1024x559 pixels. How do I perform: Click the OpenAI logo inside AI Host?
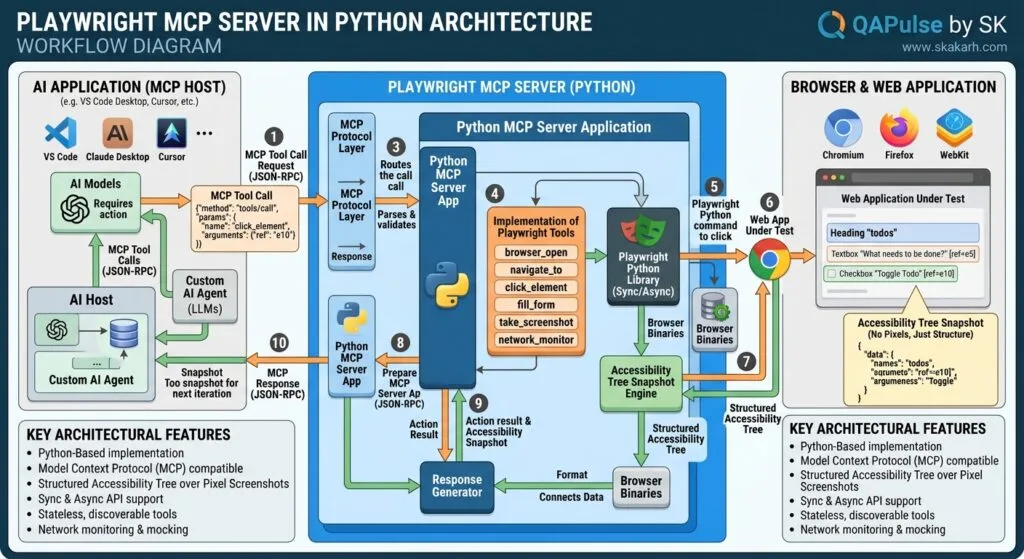[x=57, y=330]
